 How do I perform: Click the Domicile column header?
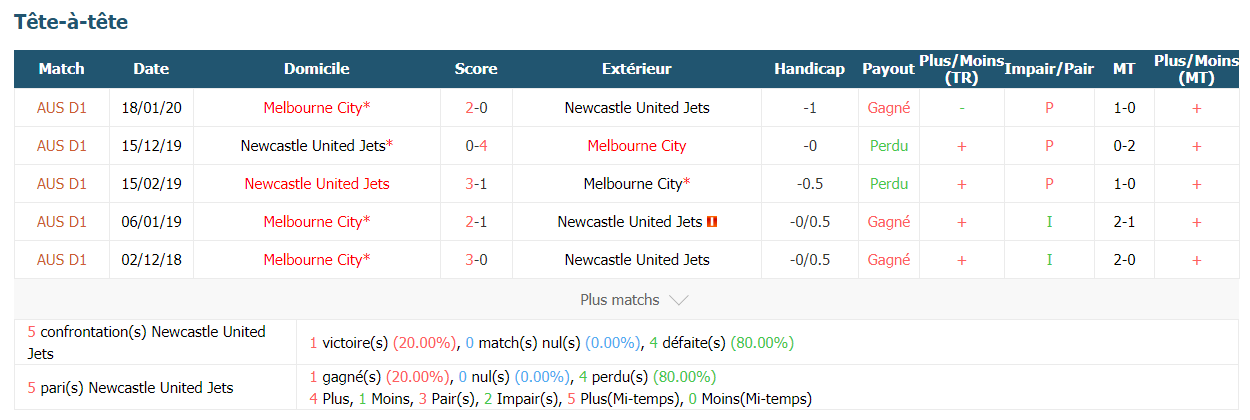click(317, 69)
